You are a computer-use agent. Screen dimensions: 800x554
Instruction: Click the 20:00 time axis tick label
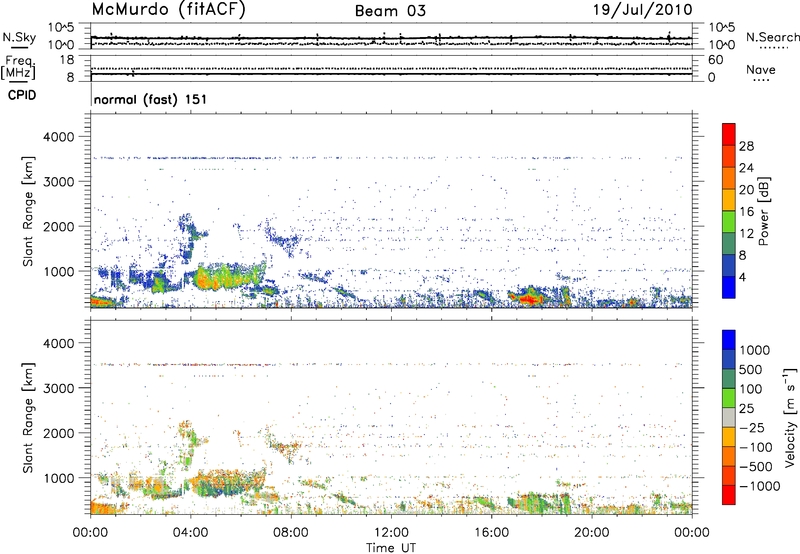click(x=591, y=533)
